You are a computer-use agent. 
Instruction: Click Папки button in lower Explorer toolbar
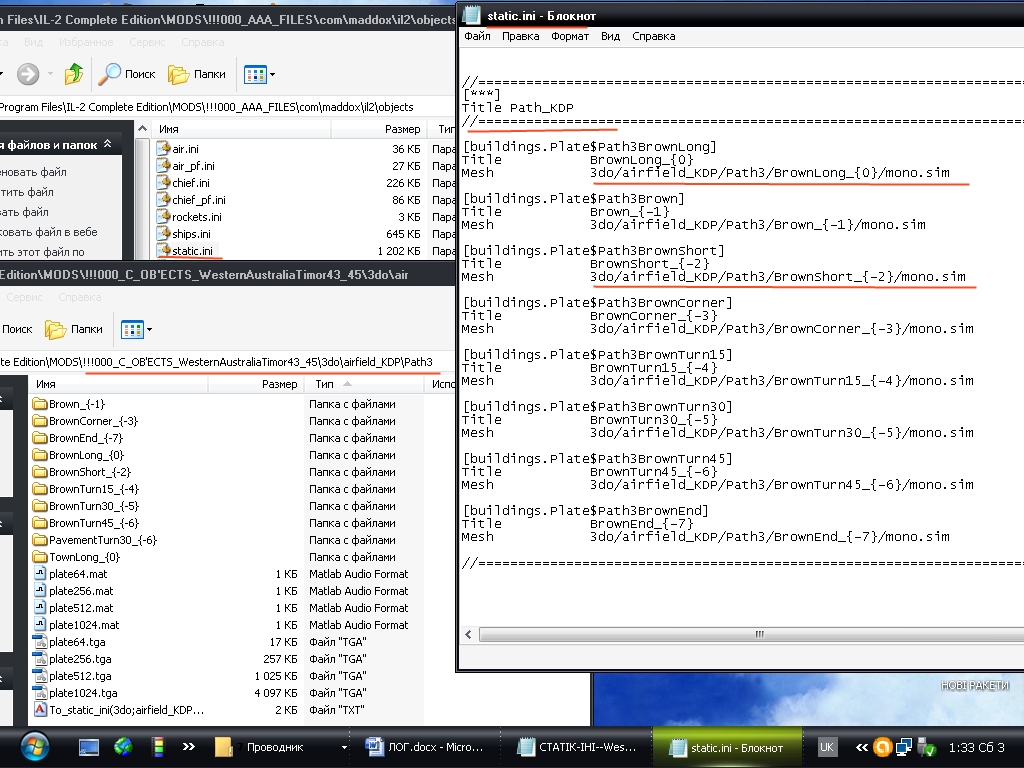coord(74,329)
